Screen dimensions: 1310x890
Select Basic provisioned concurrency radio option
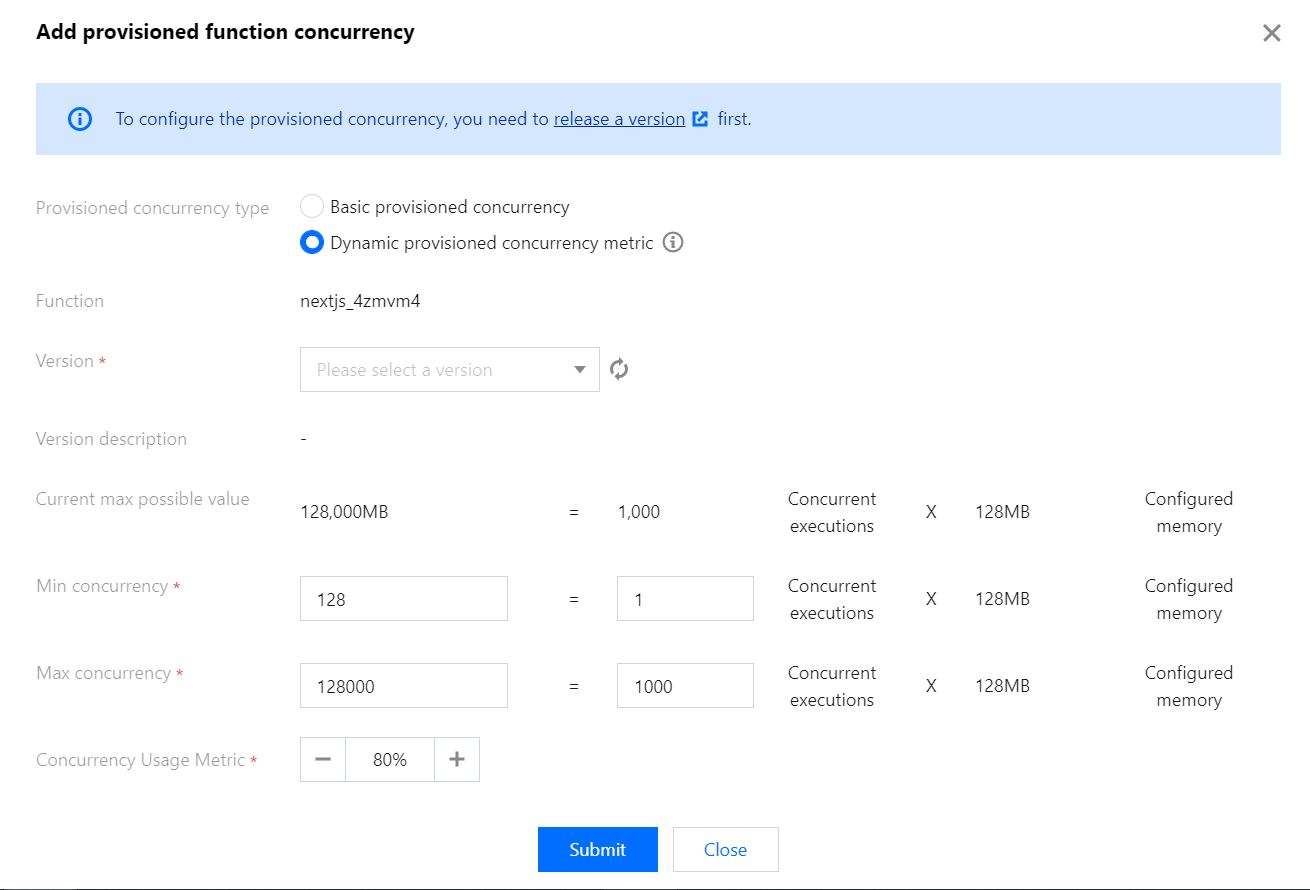312,207
